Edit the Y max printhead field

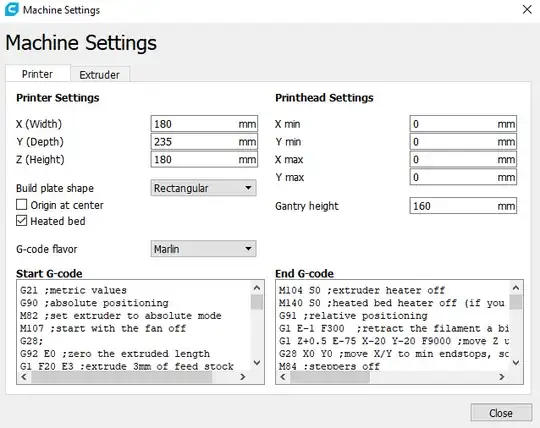[463, 177]
